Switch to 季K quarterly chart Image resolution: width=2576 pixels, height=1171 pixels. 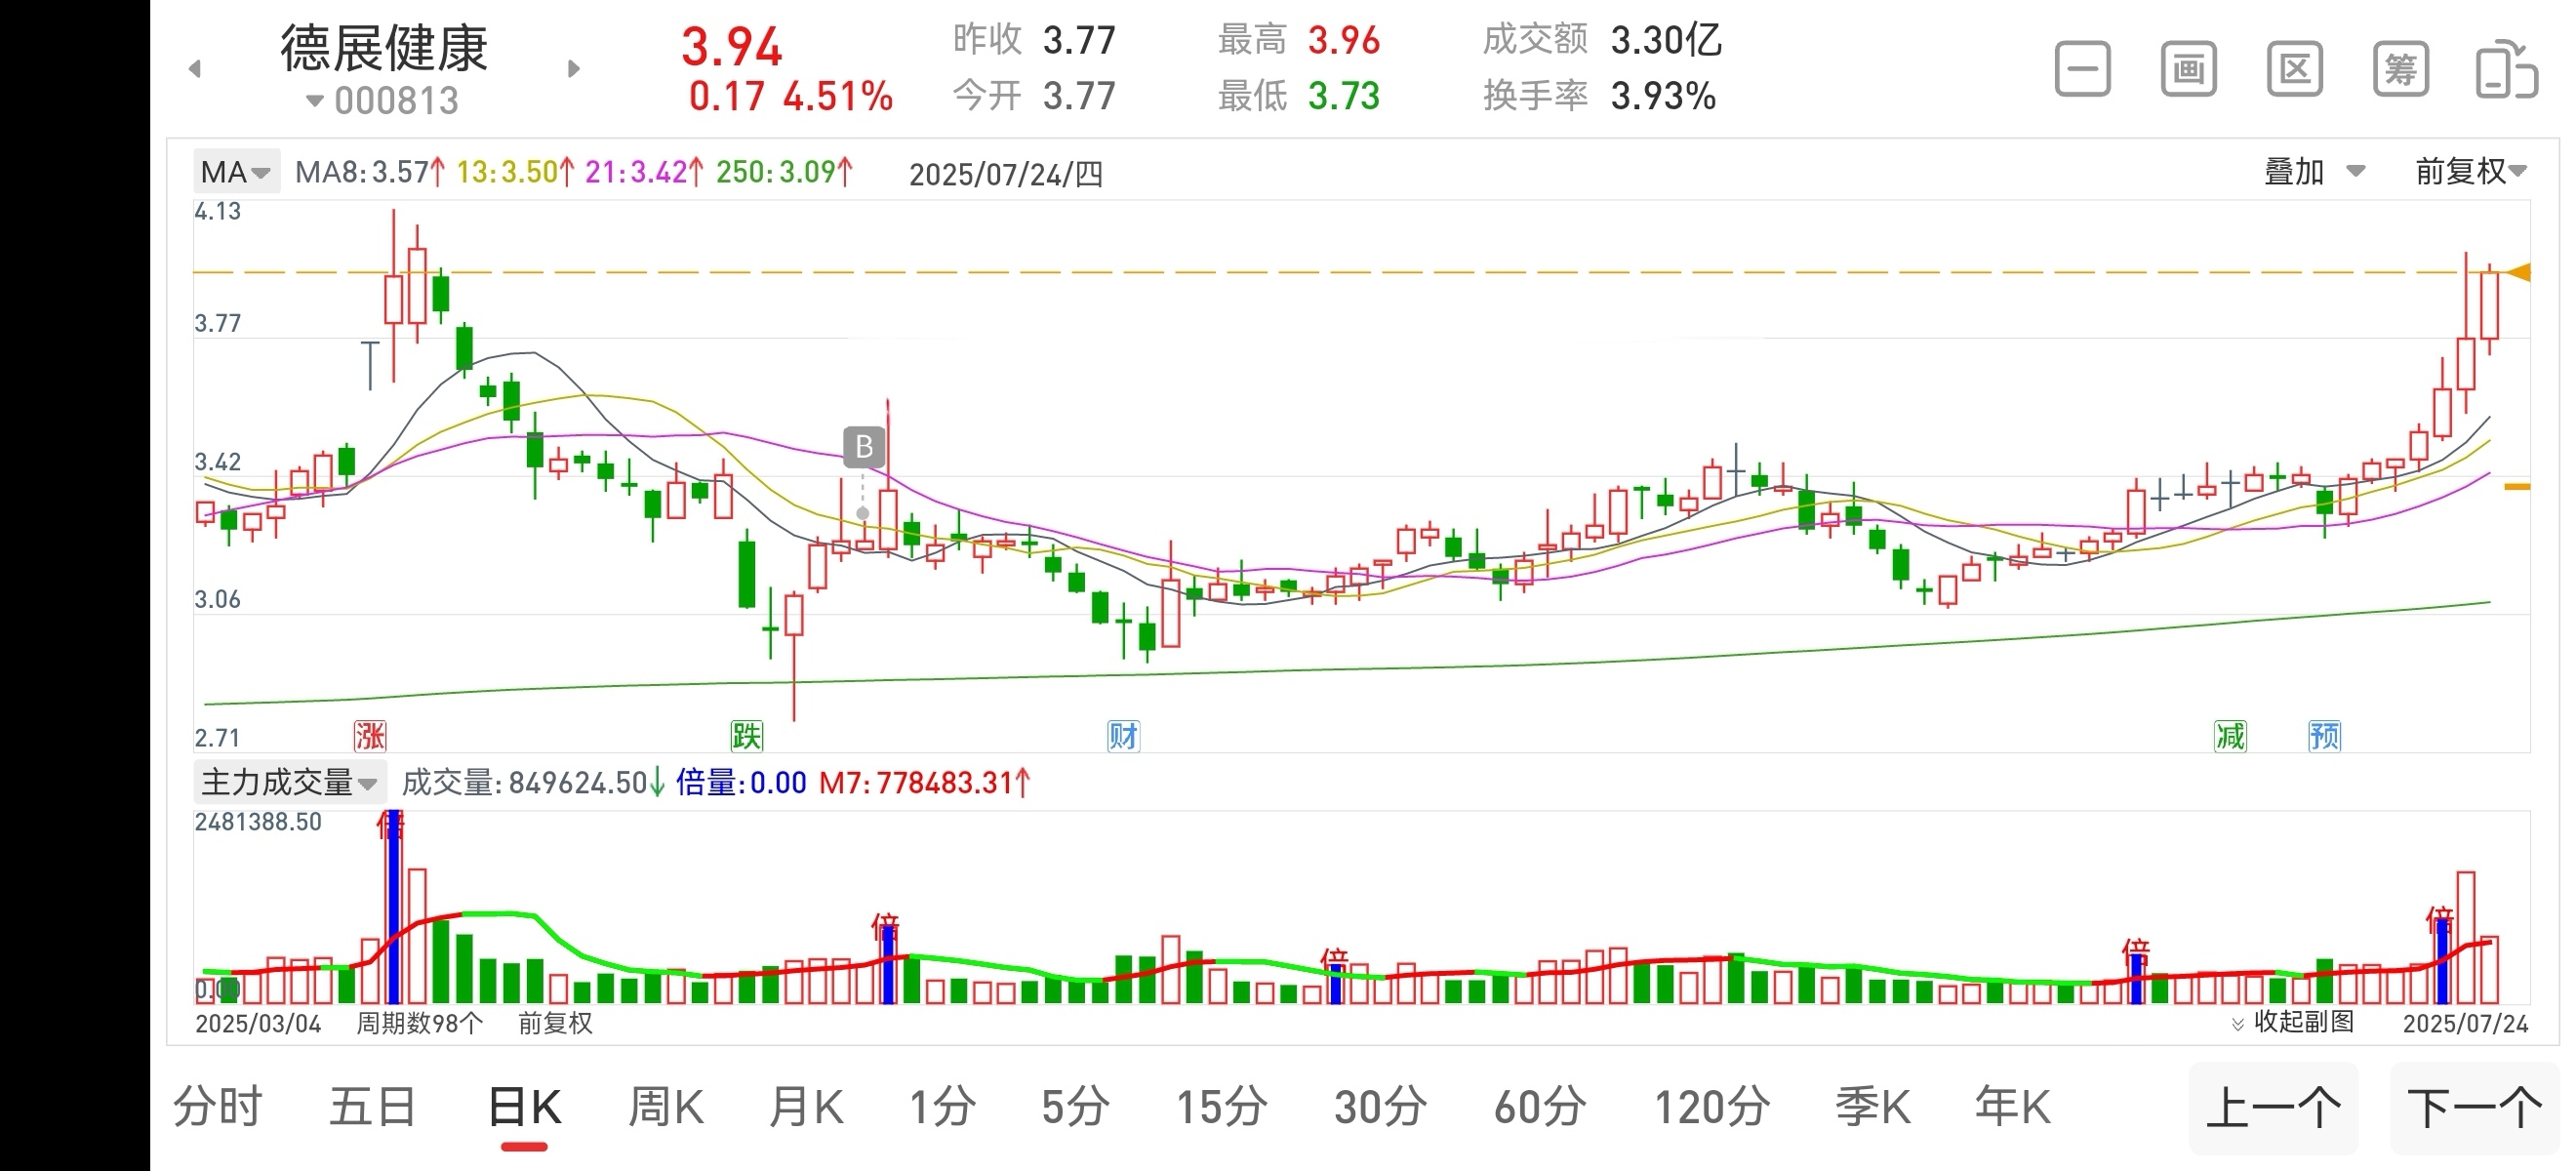1873,1107
